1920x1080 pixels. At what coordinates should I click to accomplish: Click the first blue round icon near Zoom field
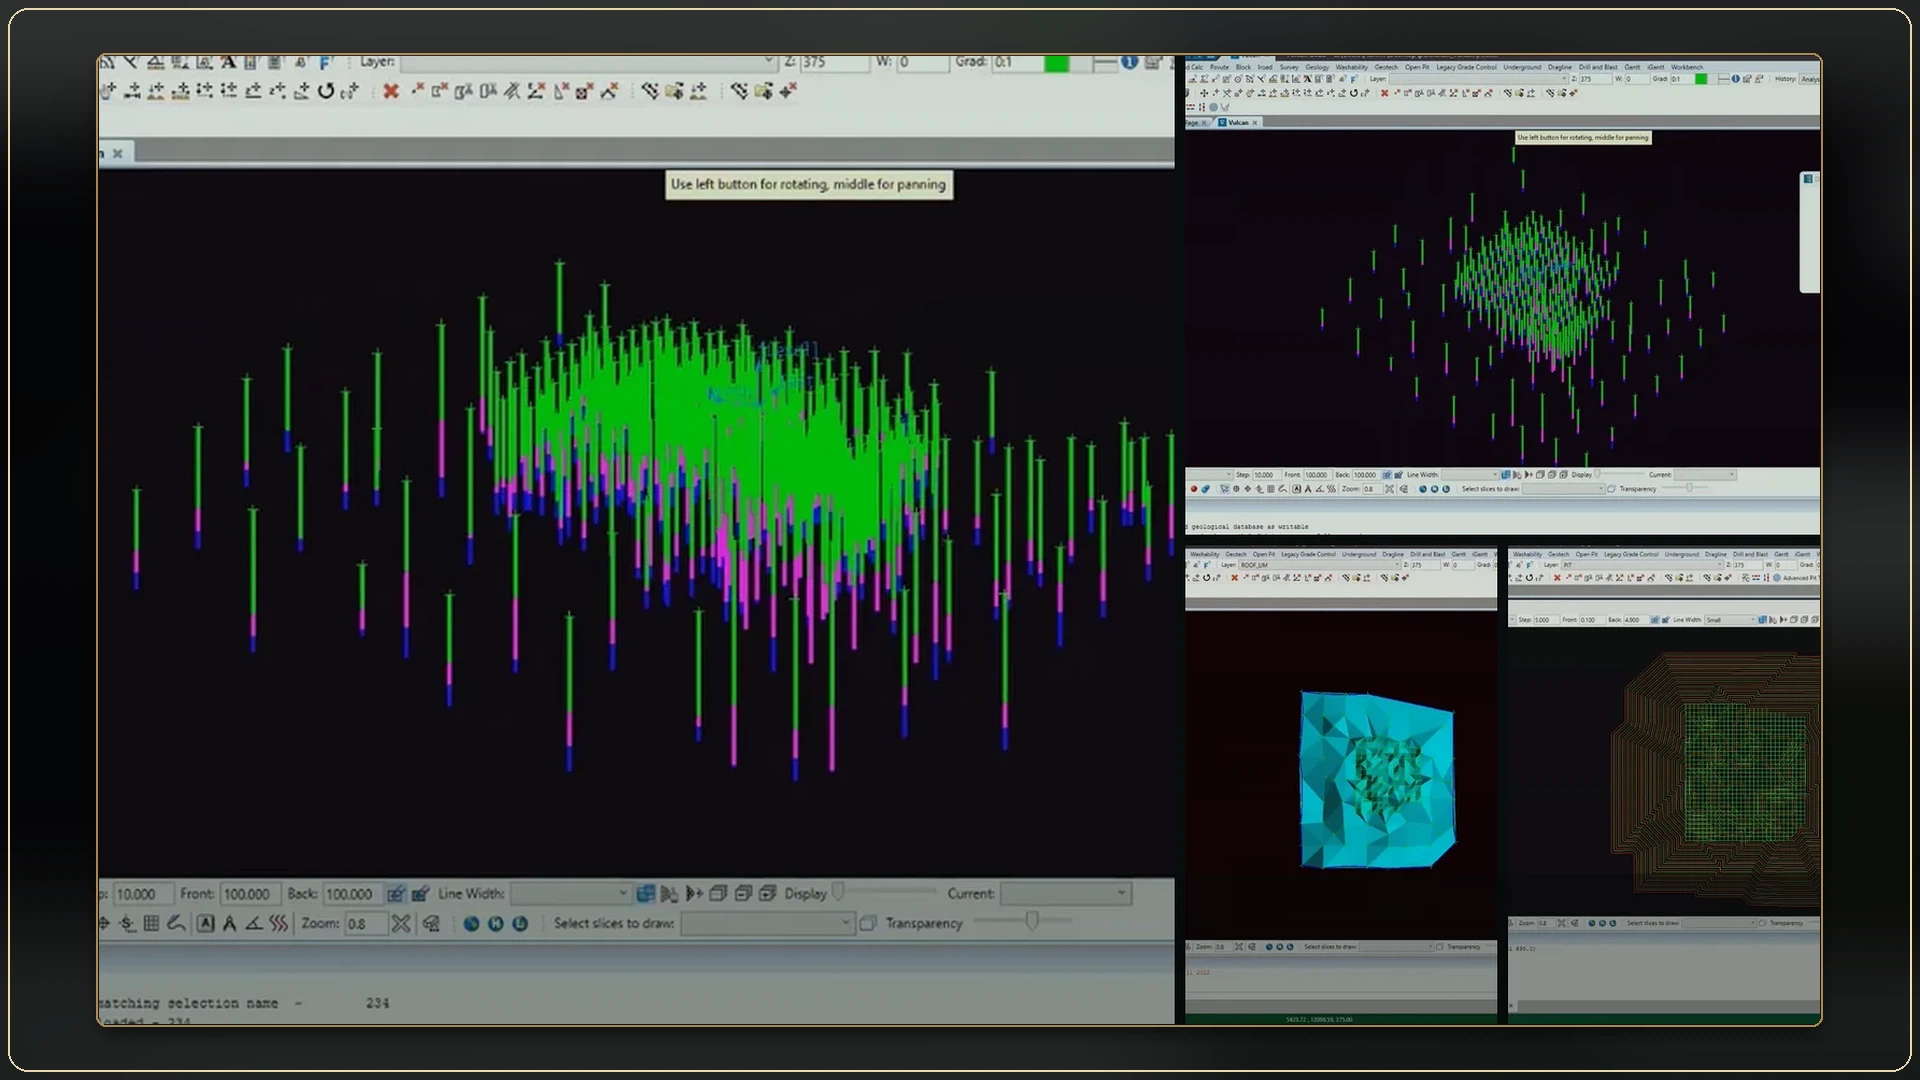point(471,924)
